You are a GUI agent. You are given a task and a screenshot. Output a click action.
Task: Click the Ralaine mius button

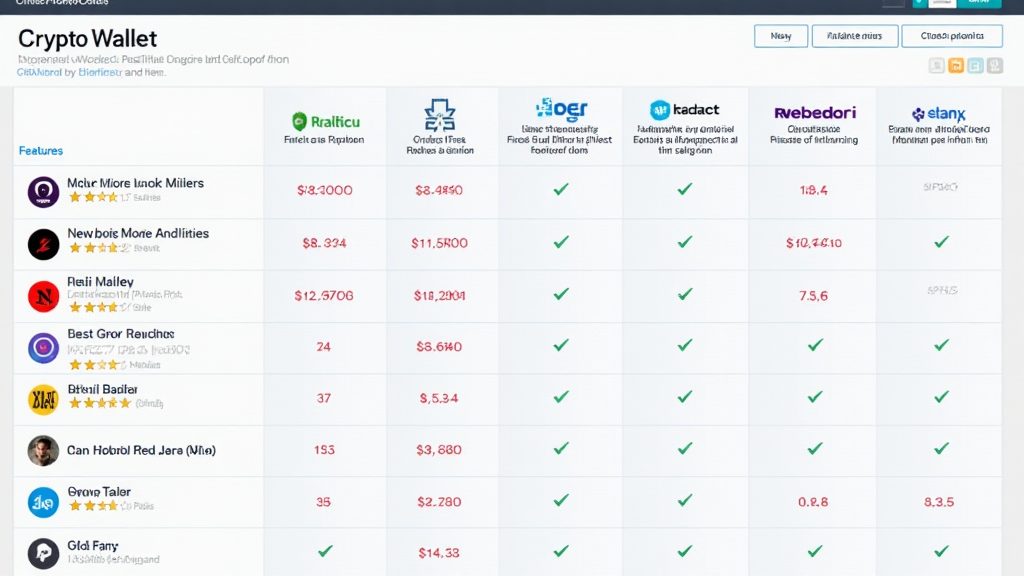(855, 36)
